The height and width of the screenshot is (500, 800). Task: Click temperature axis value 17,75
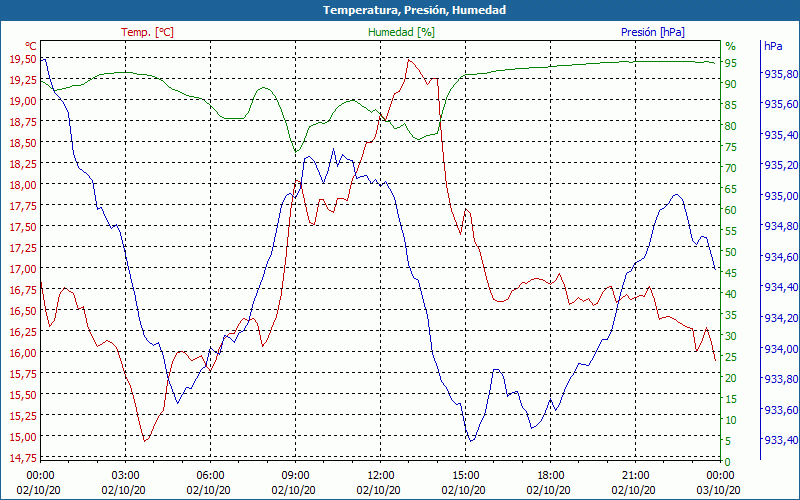(23, 206)
